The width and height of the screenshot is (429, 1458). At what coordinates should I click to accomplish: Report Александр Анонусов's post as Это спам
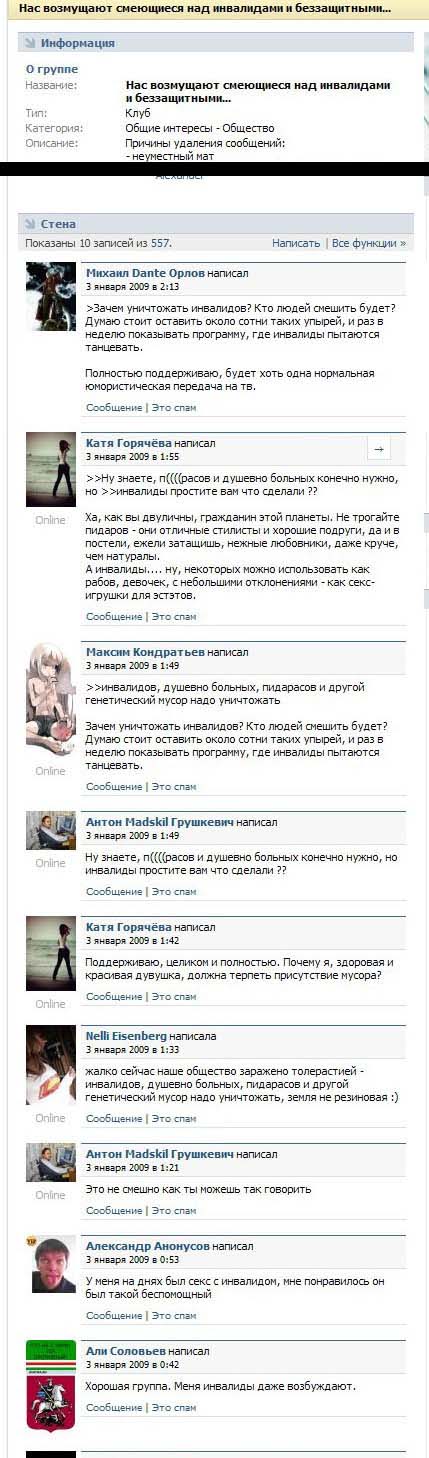tap(174, 1315)
